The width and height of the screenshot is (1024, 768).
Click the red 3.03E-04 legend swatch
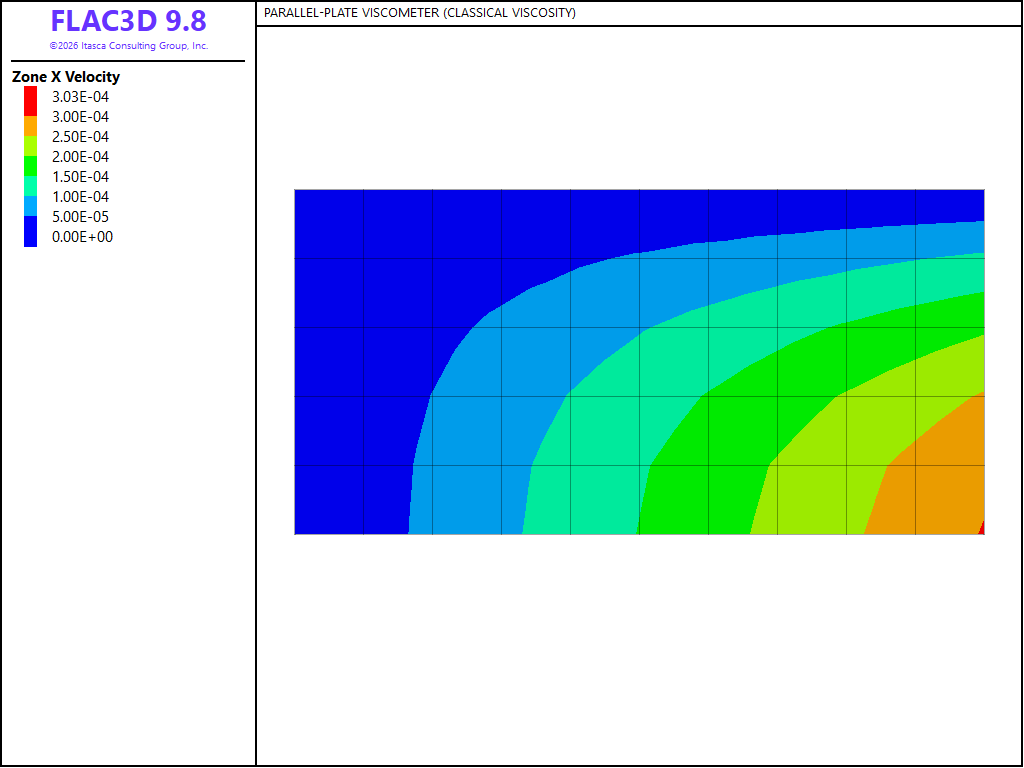coord(31,101)
